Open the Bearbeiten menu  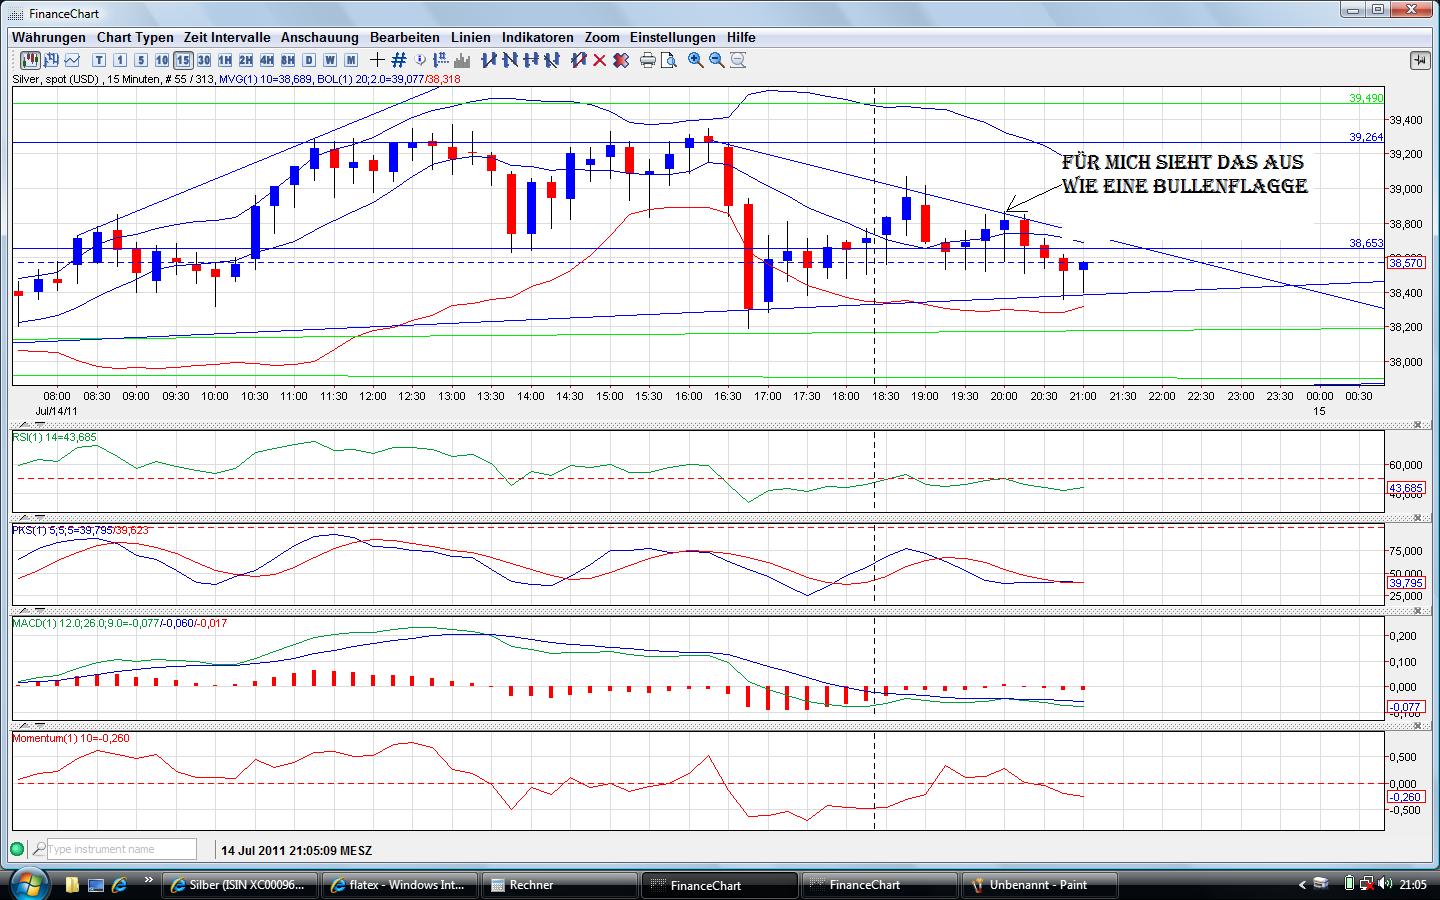pos(405,37)
